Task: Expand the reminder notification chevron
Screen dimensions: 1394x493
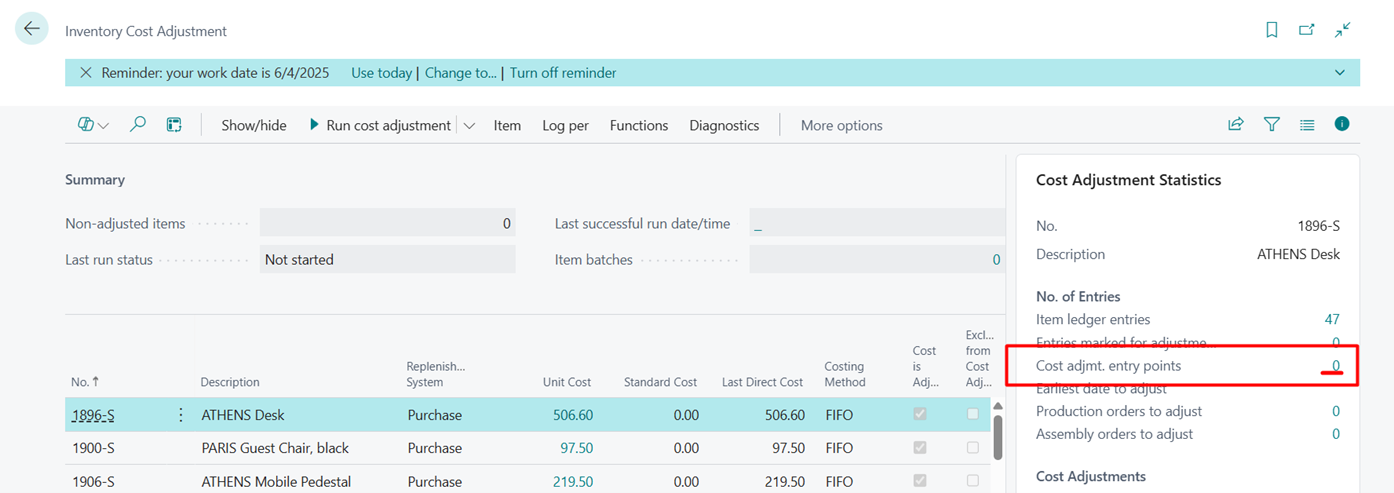Action: coord(1340,73)
